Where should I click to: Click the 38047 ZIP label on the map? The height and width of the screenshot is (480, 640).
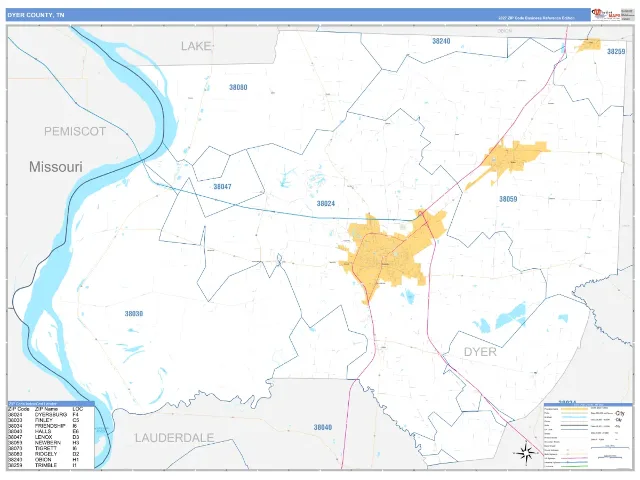(222, 187)
